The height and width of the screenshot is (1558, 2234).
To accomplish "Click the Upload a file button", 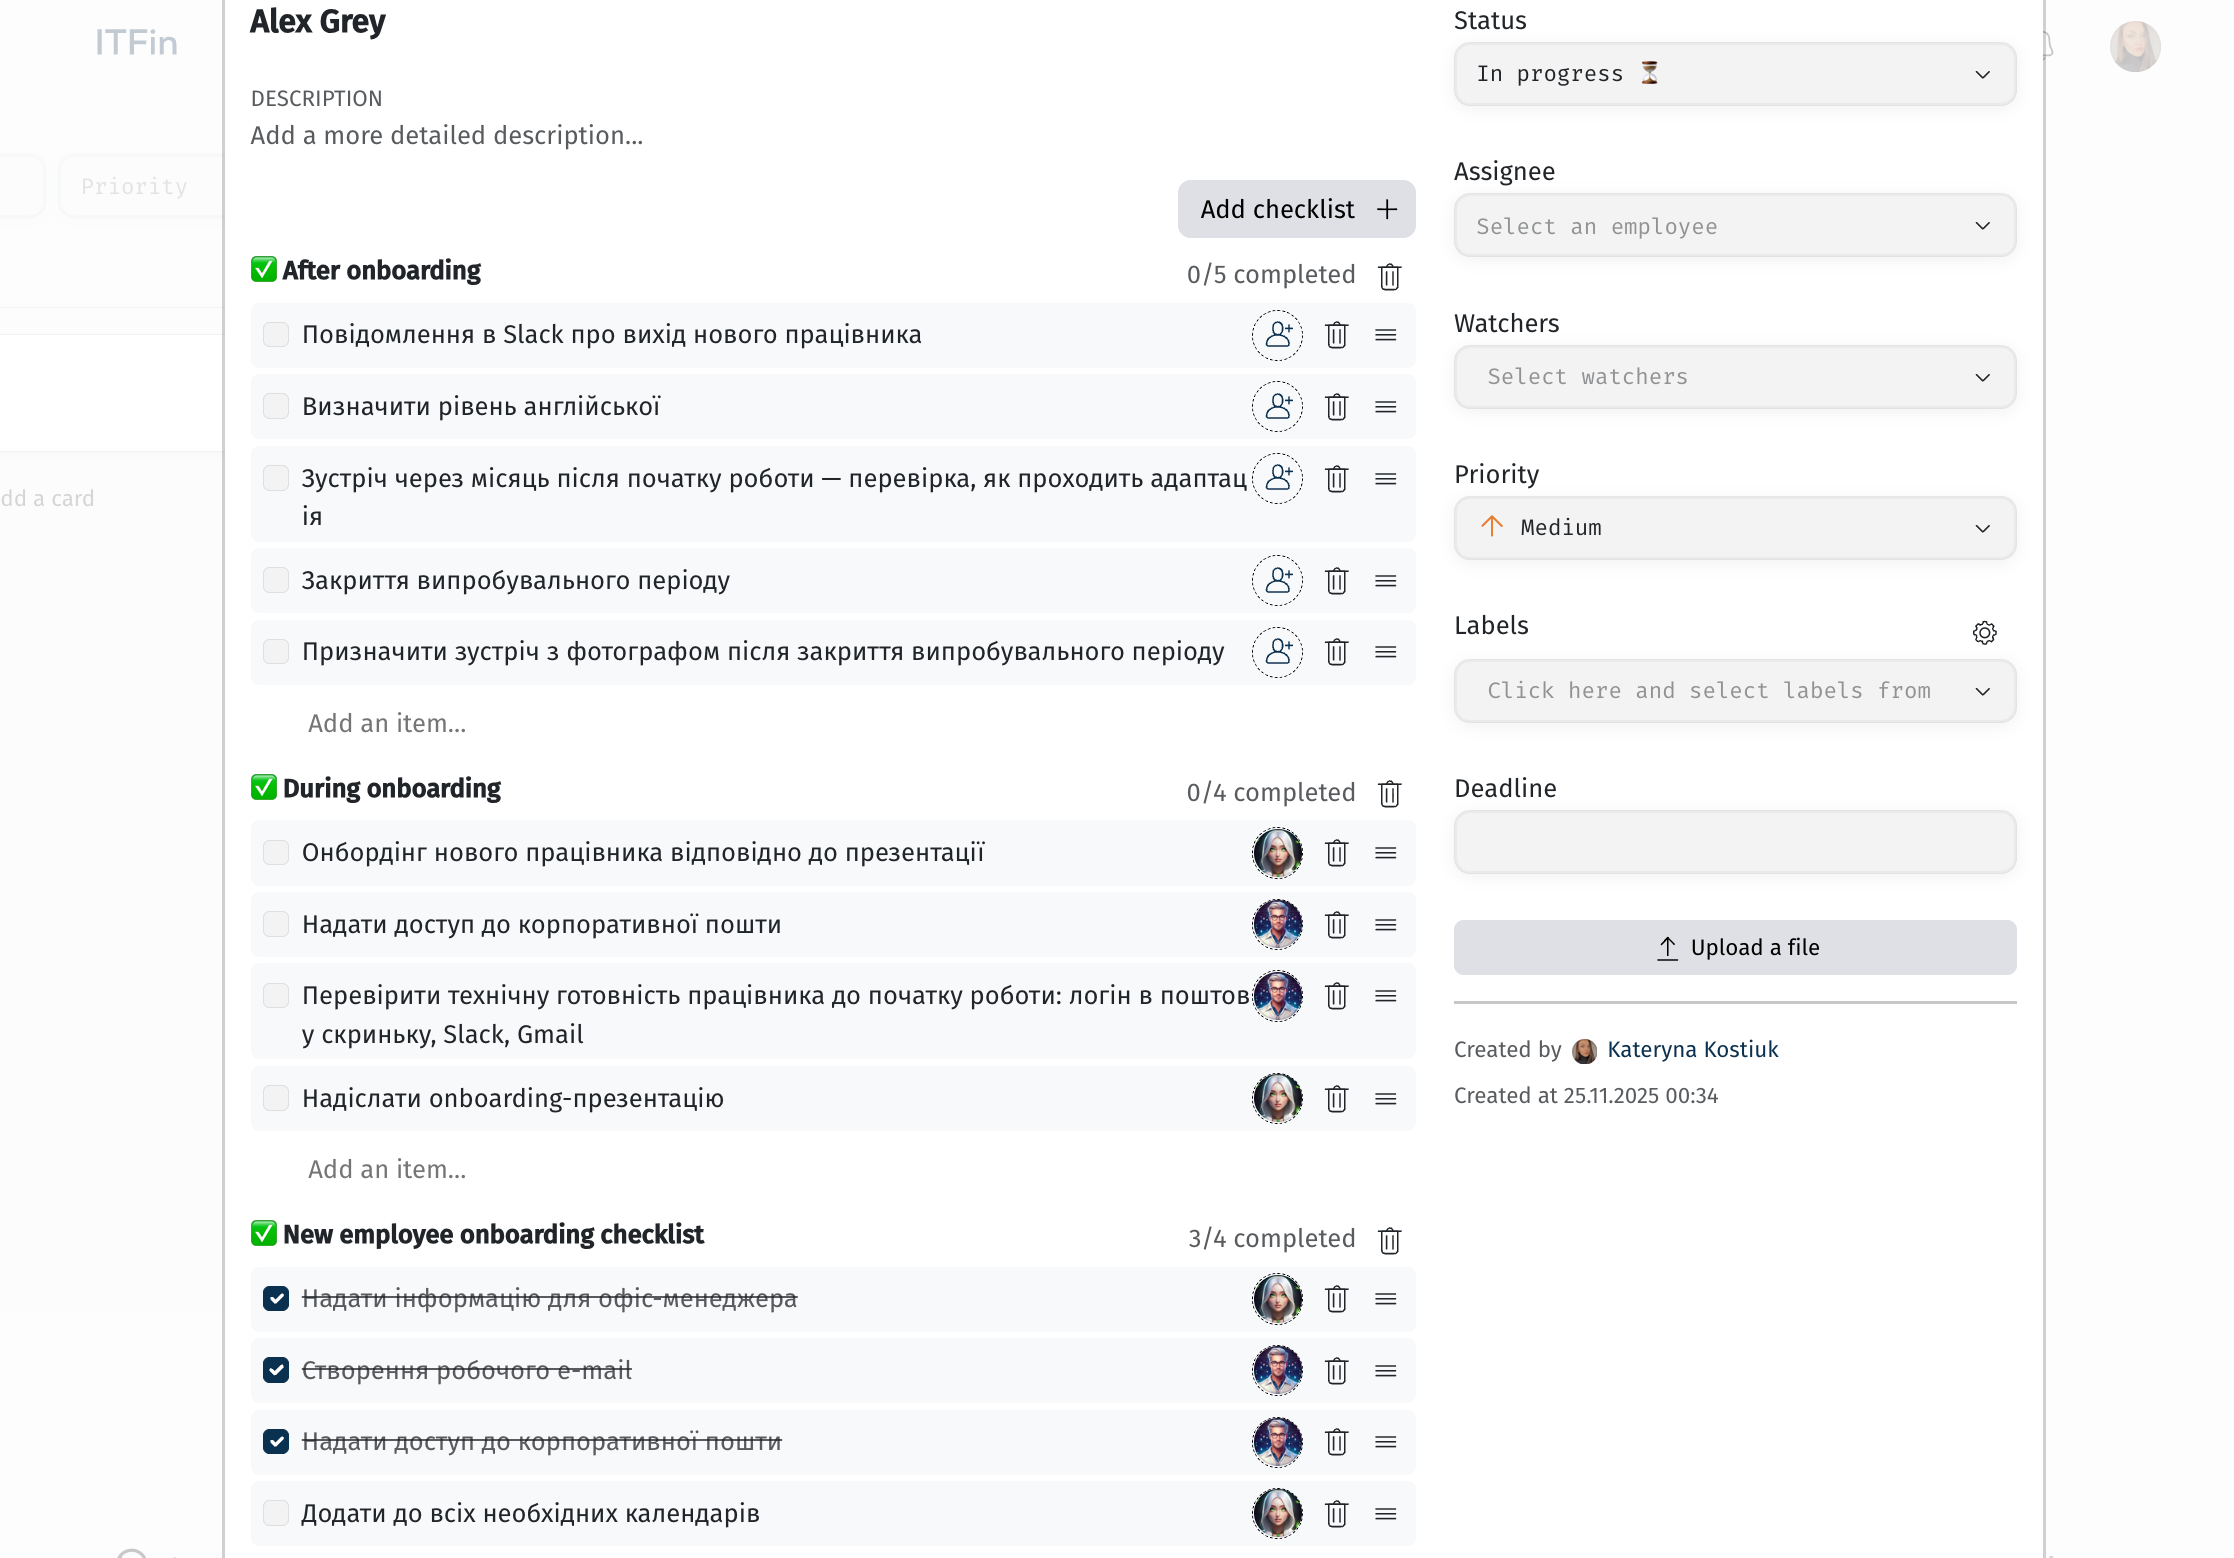I will (x=1734, y=947).
